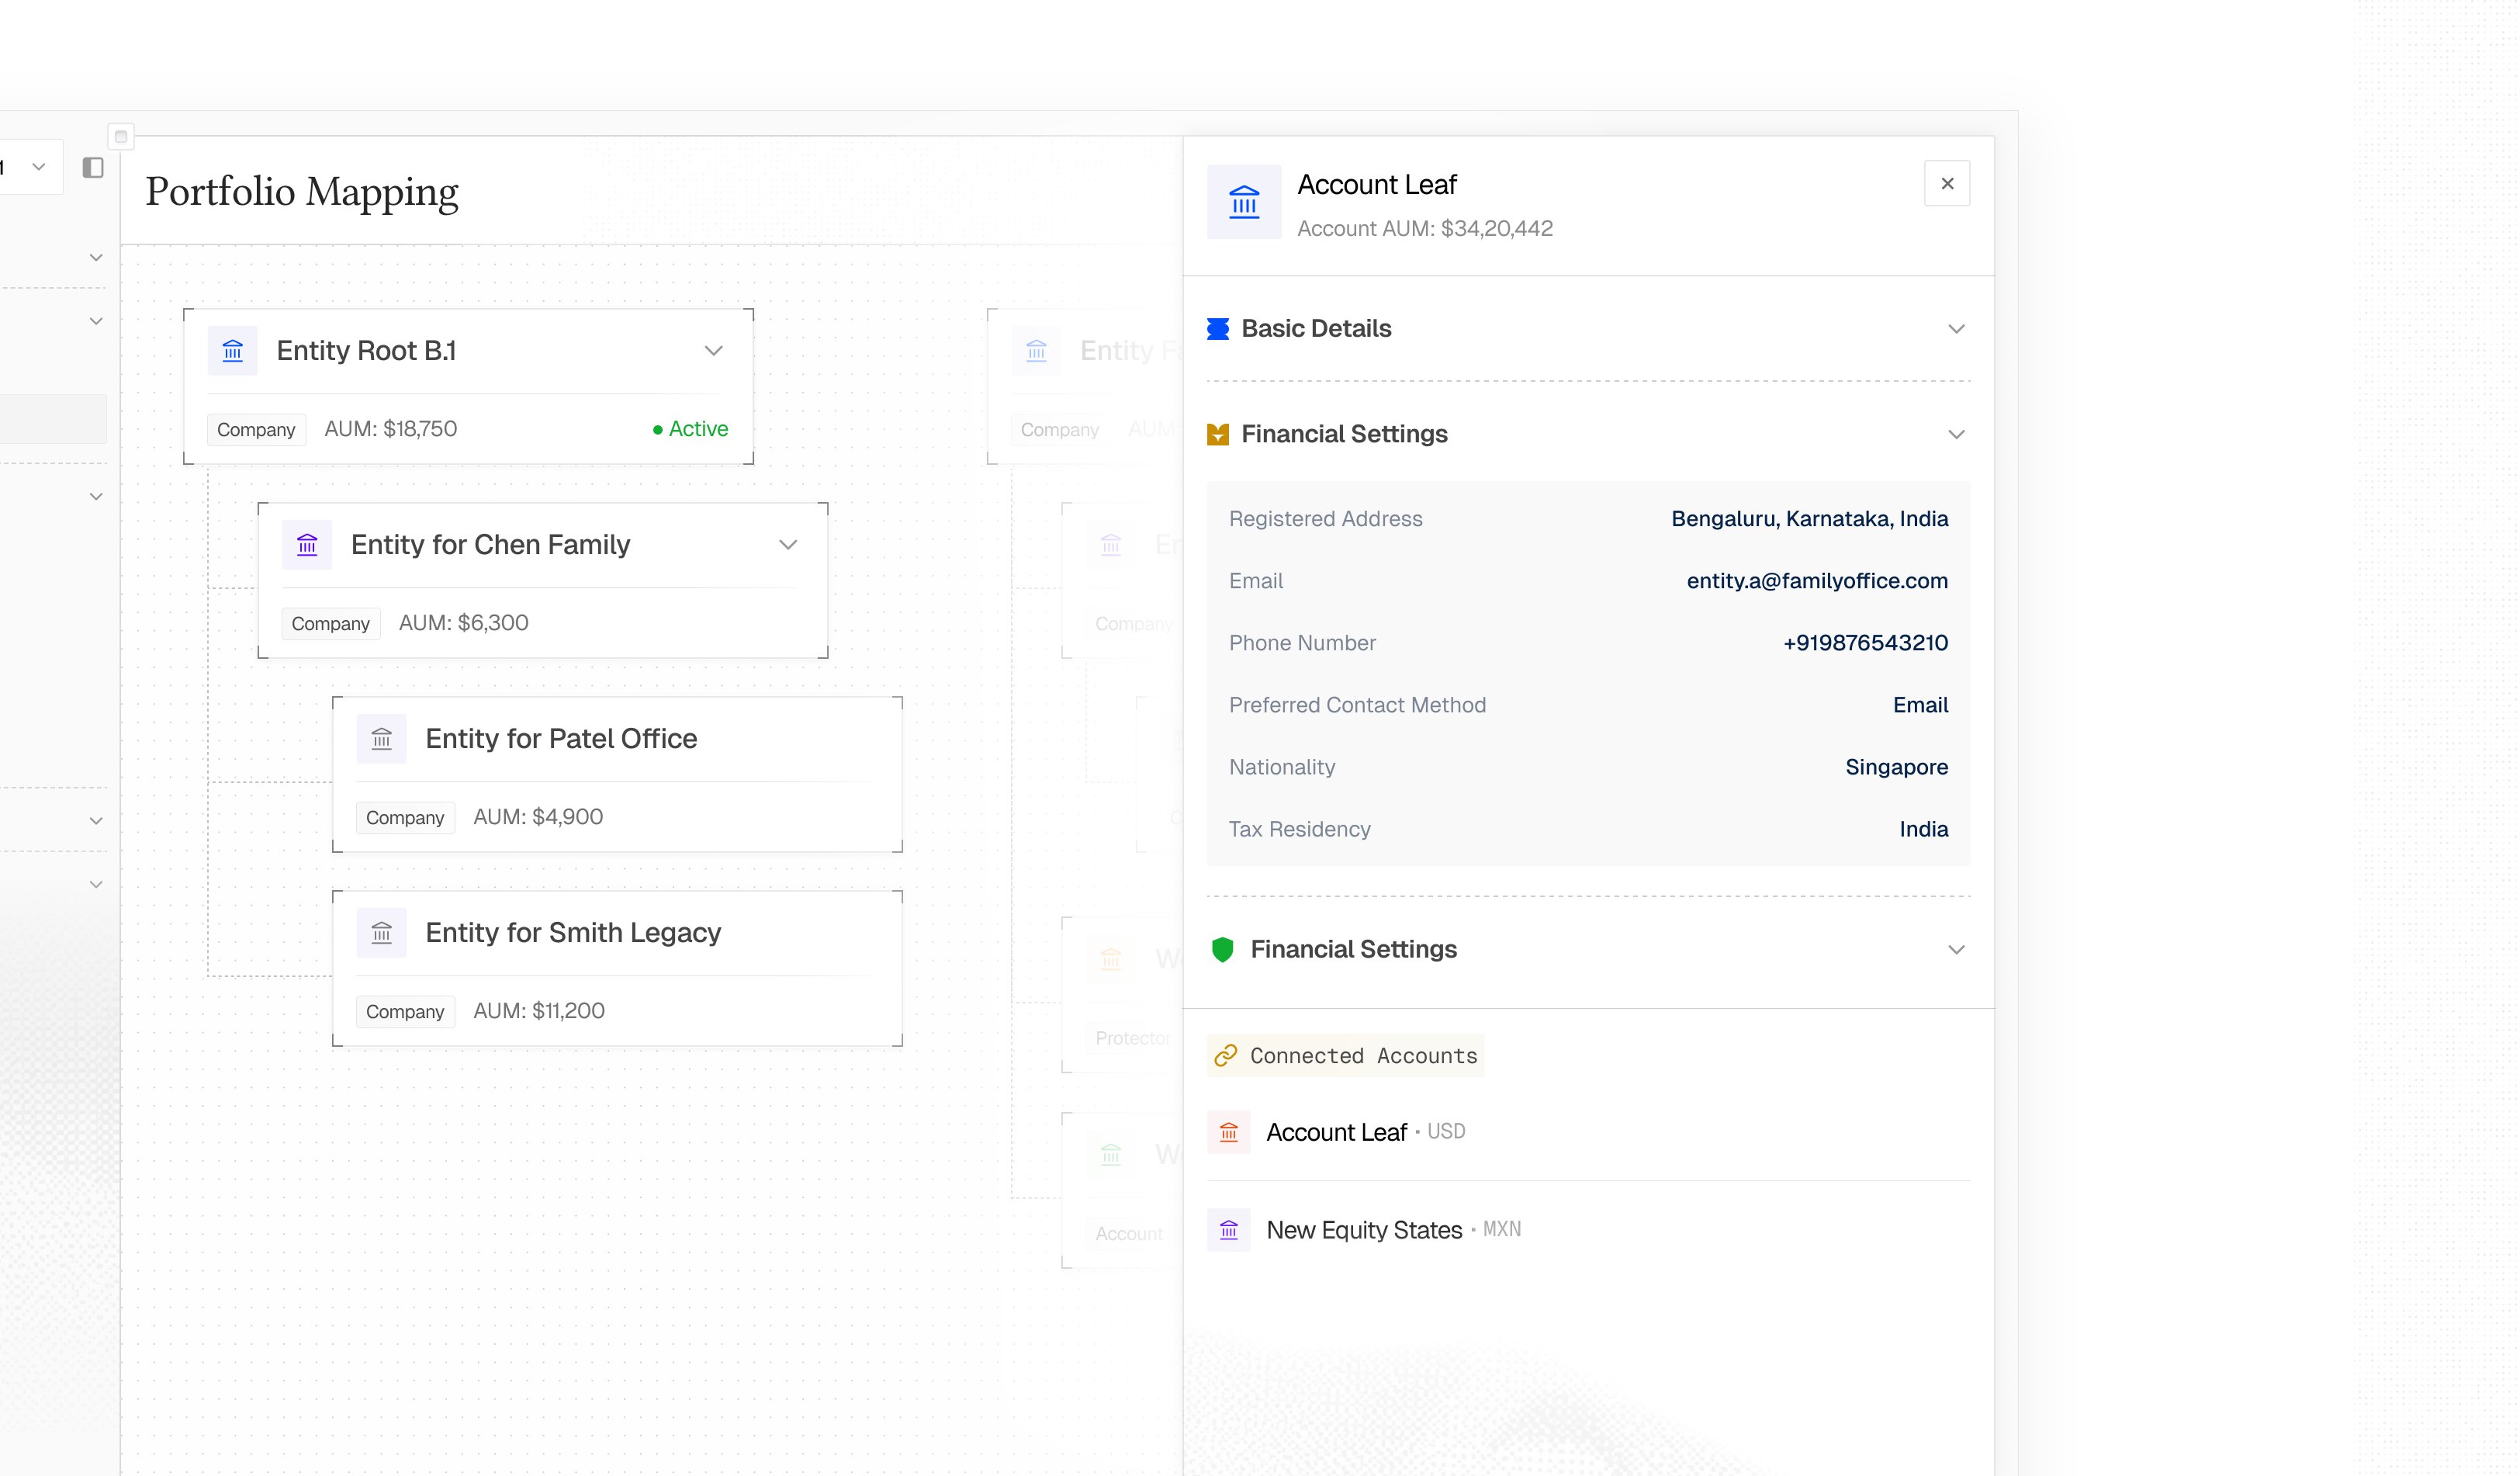Click the Nationality label
Viewport: 2520px width, 1476px height.
(1282, 767)
